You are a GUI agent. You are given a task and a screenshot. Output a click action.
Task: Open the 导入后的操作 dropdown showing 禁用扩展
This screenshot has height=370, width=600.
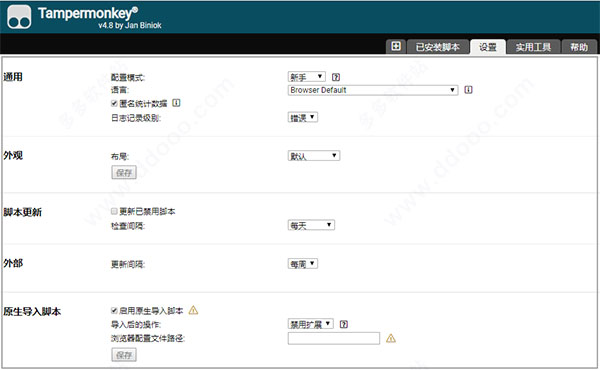click(x=310, y=324)
